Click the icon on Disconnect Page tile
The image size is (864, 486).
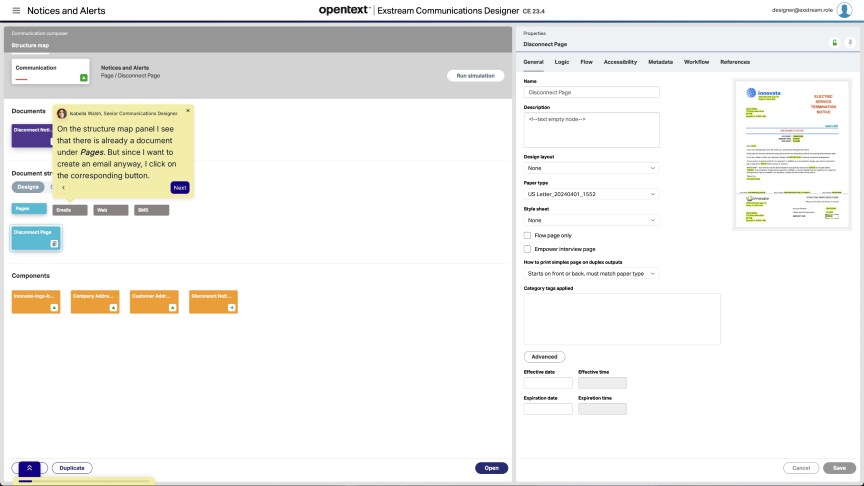(x=54, y=243)
